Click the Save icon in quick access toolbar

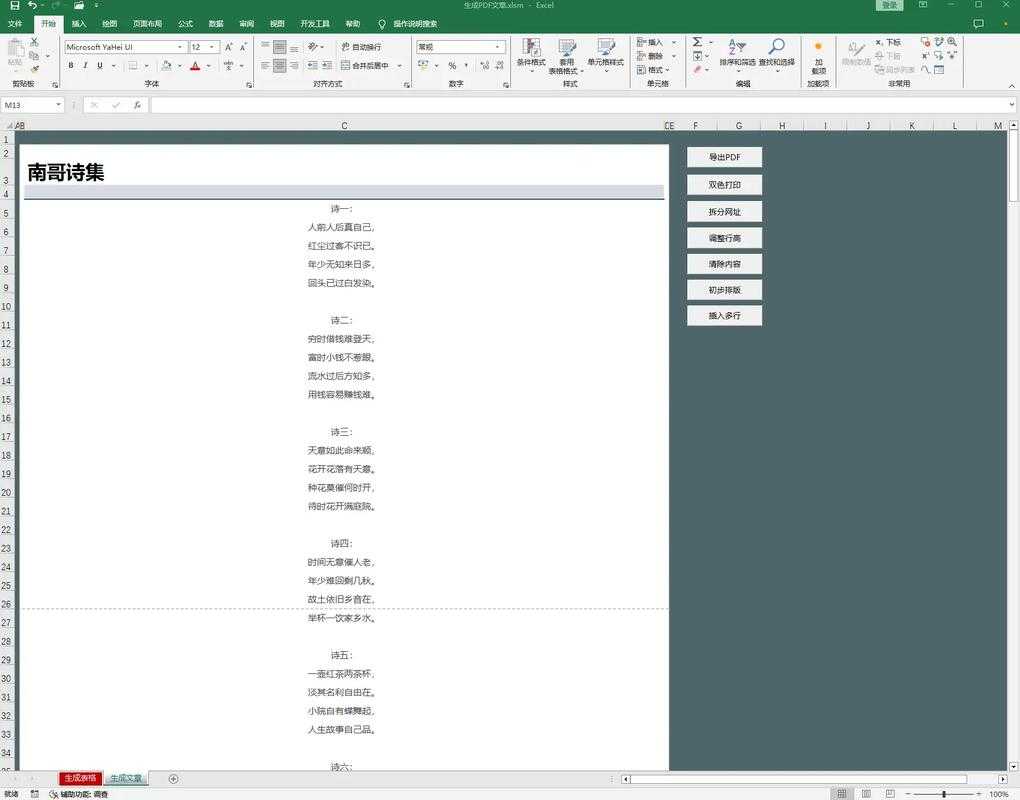(x=14, y=6)
